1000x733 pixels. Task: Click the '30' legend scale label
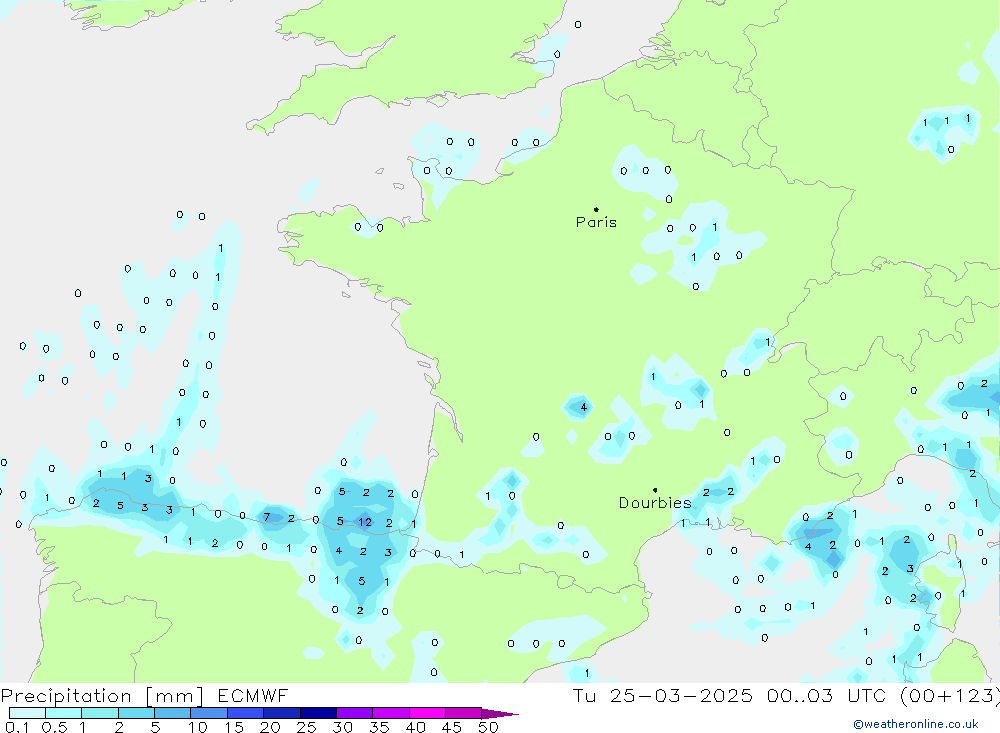343,727
